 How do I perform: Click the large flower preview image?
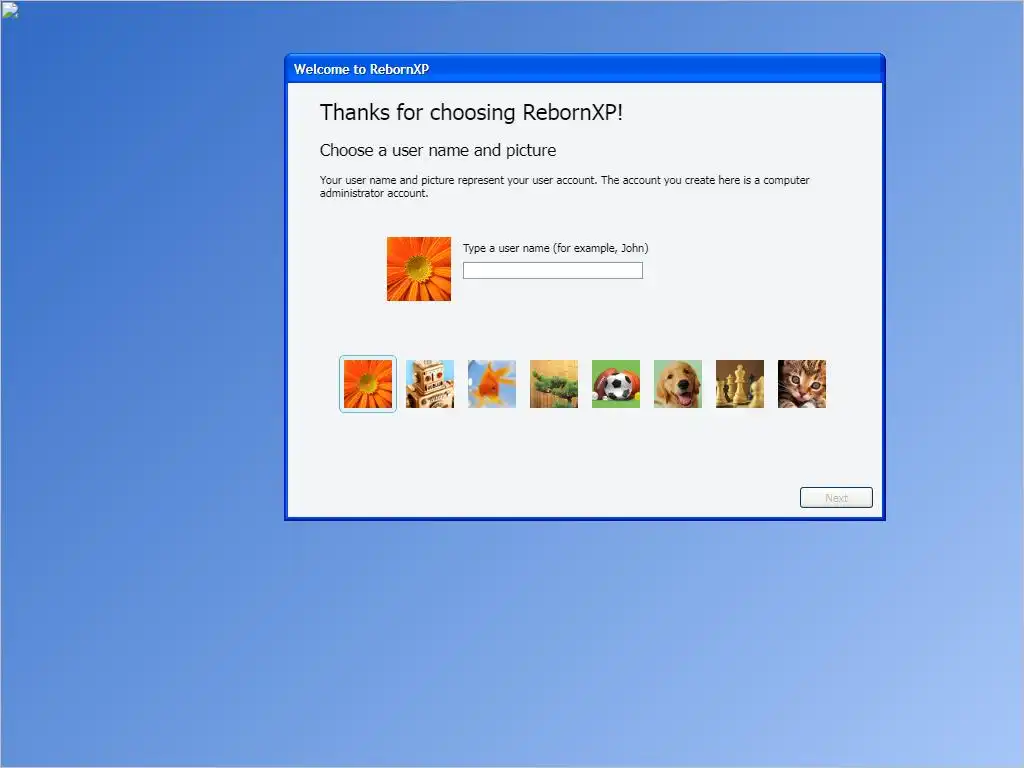(x=419, y=269)
